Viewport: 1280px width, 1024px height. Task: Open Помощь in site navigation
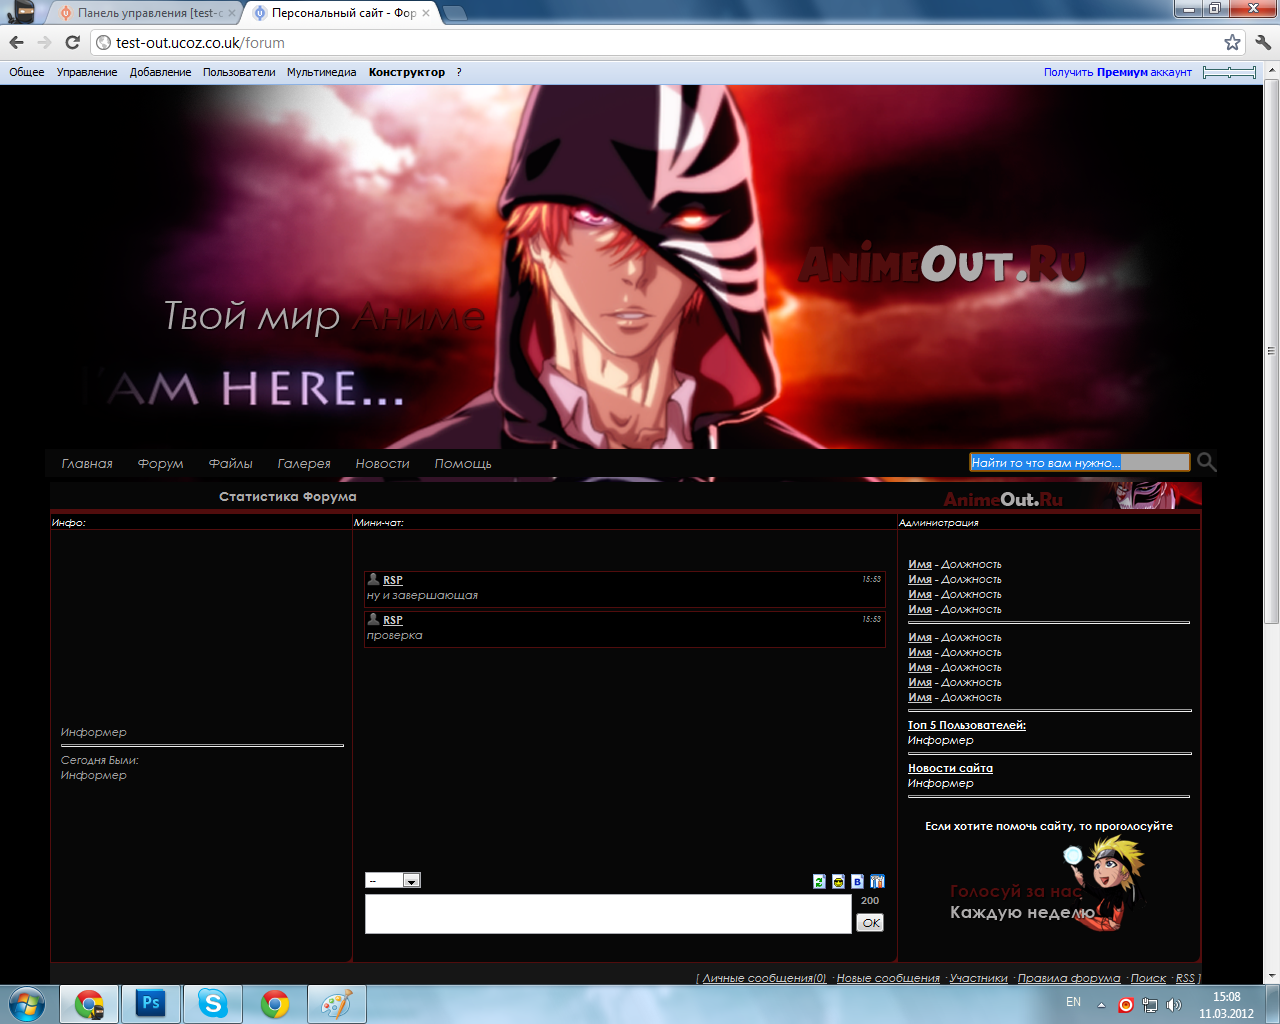tap(463, 463)
